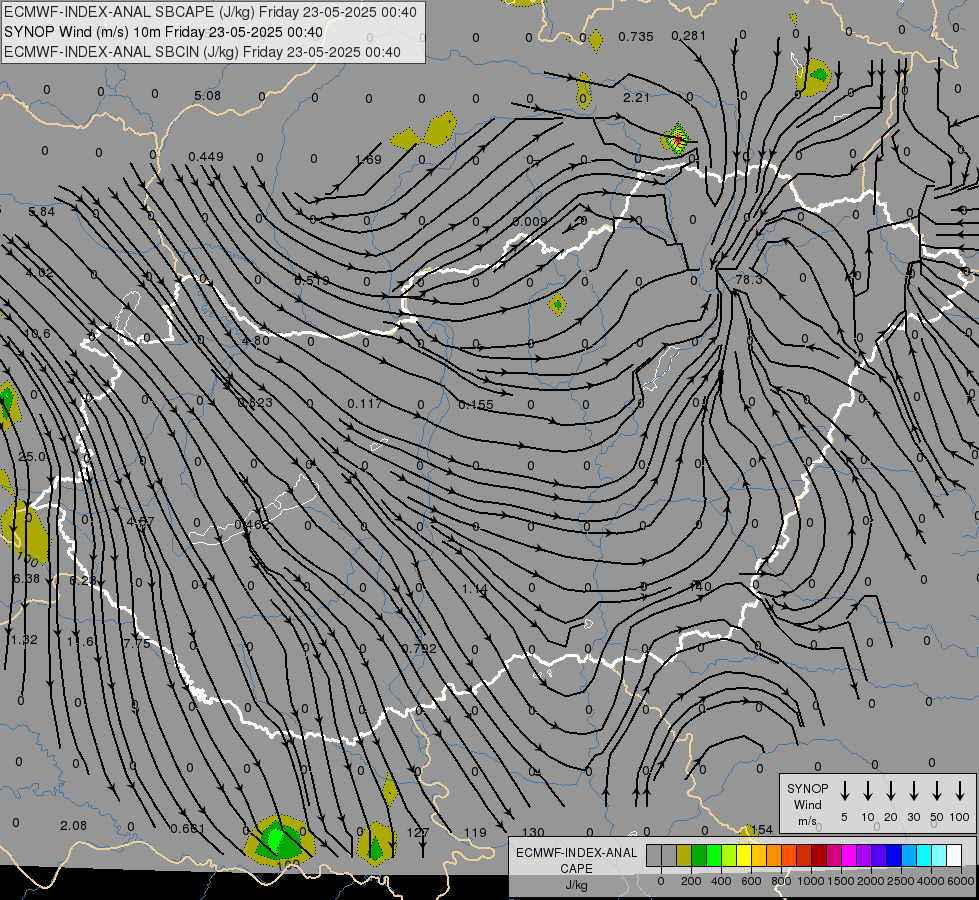Viewport: 979px width, 900px height.
Task: Select the SYNOP Wind 10m title line
Action: [x=164, y=32]
